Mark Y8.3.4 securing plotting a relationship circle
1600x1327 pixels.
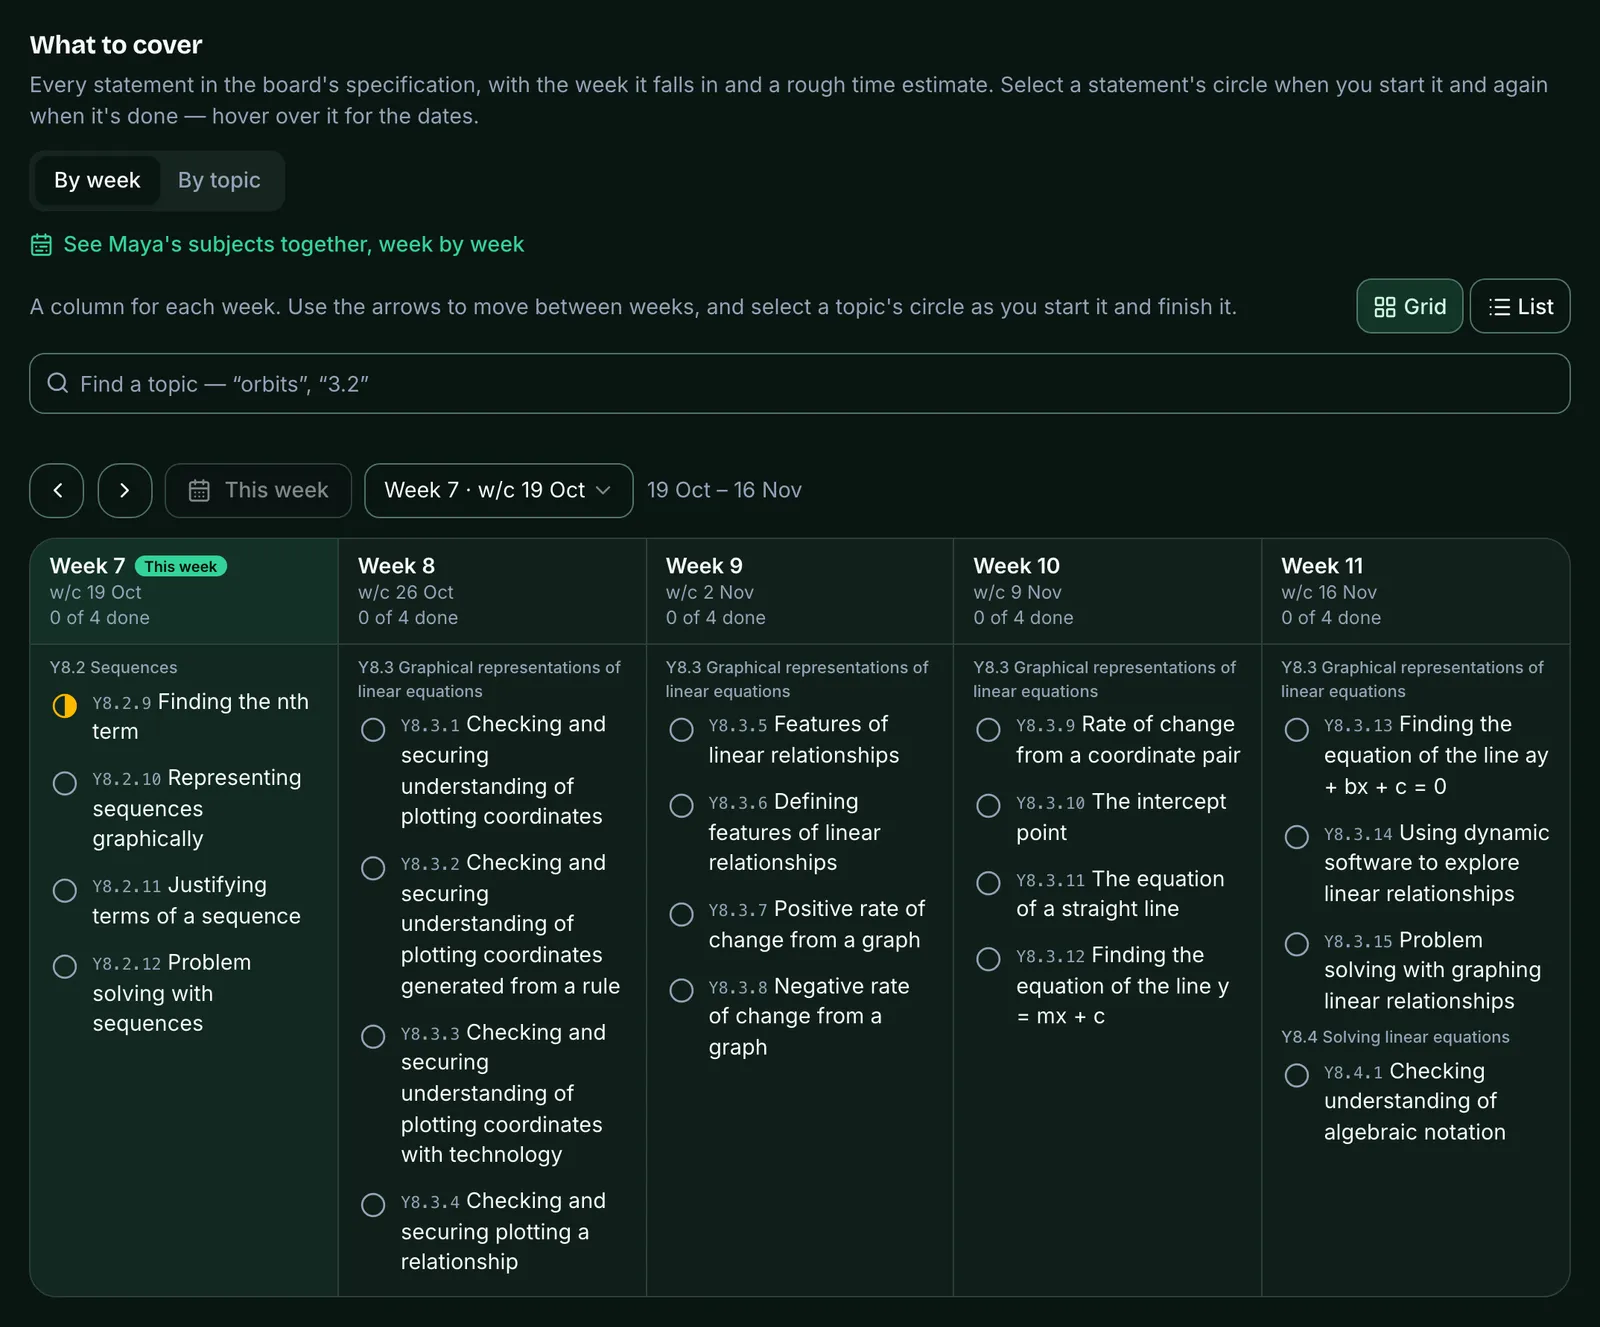point(373,1204)
